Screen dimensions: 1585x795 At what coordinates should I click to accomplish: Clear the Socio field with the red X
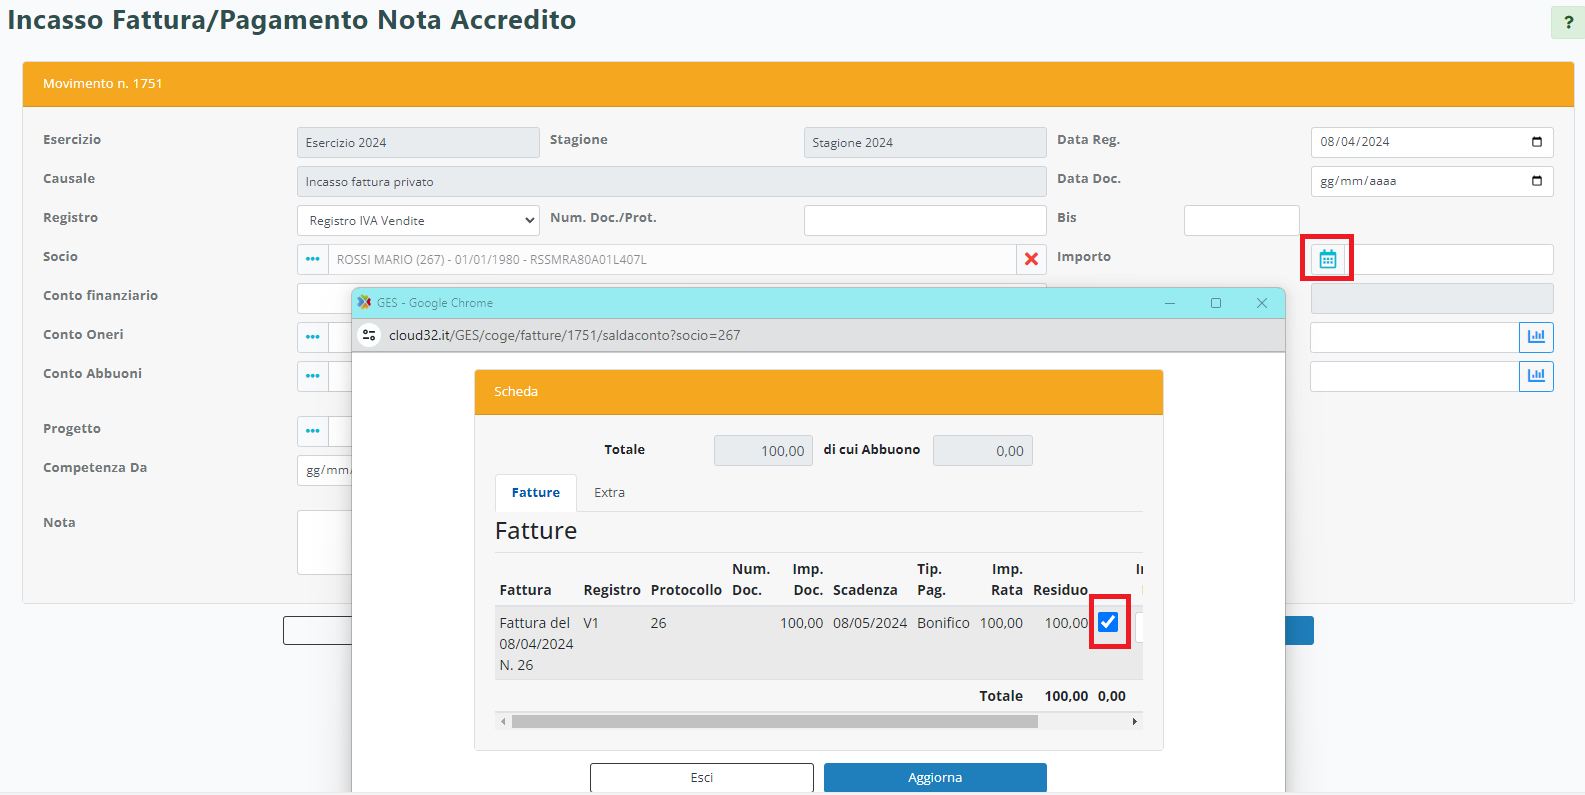[x=1031, y=259]
